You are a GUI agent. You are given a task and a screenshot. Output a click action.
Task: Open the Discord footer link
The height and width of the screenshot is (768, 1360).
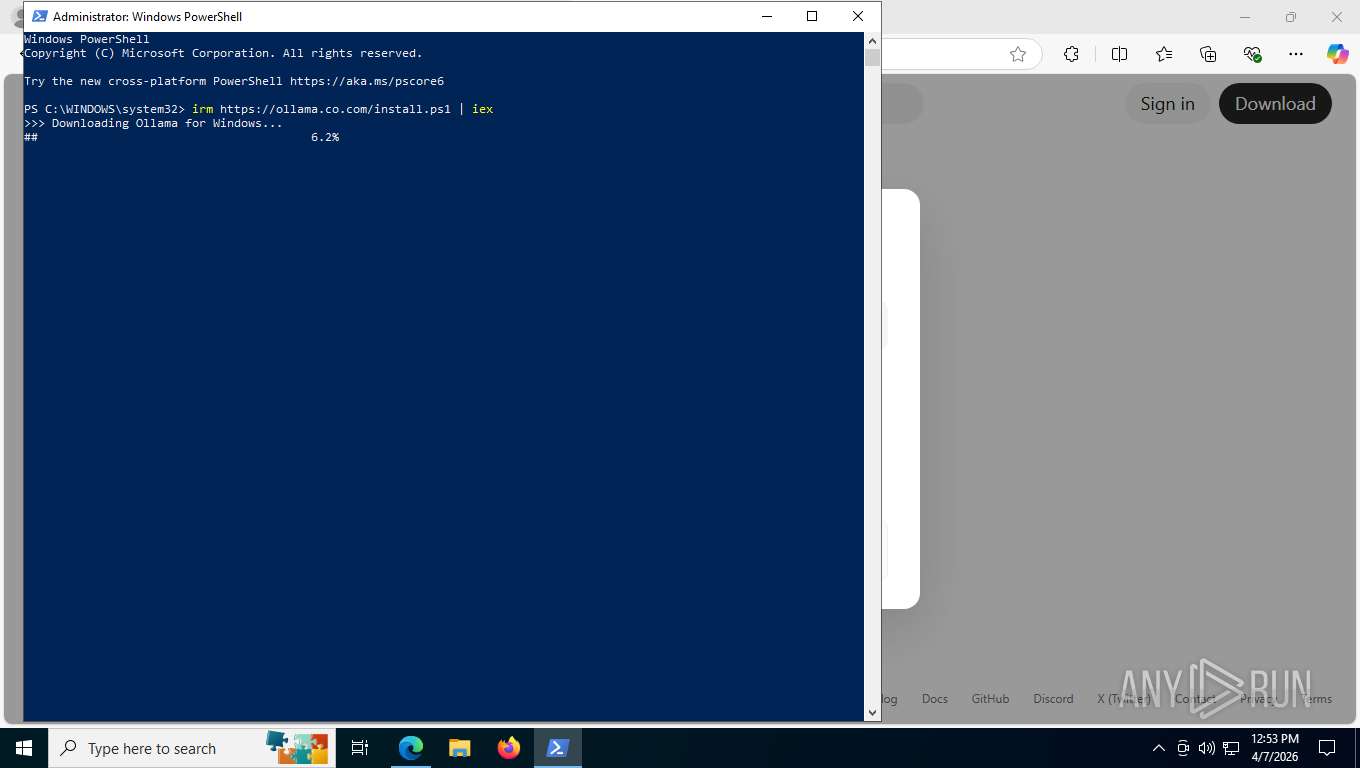click(1053, 699)
